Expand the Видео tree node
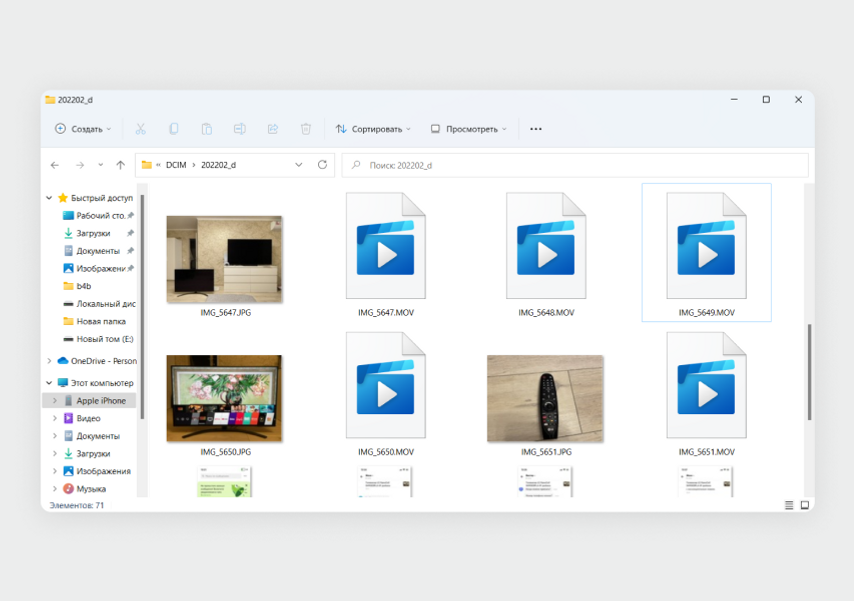This screenshot has height=601, width=854. (x=55, y=418)
